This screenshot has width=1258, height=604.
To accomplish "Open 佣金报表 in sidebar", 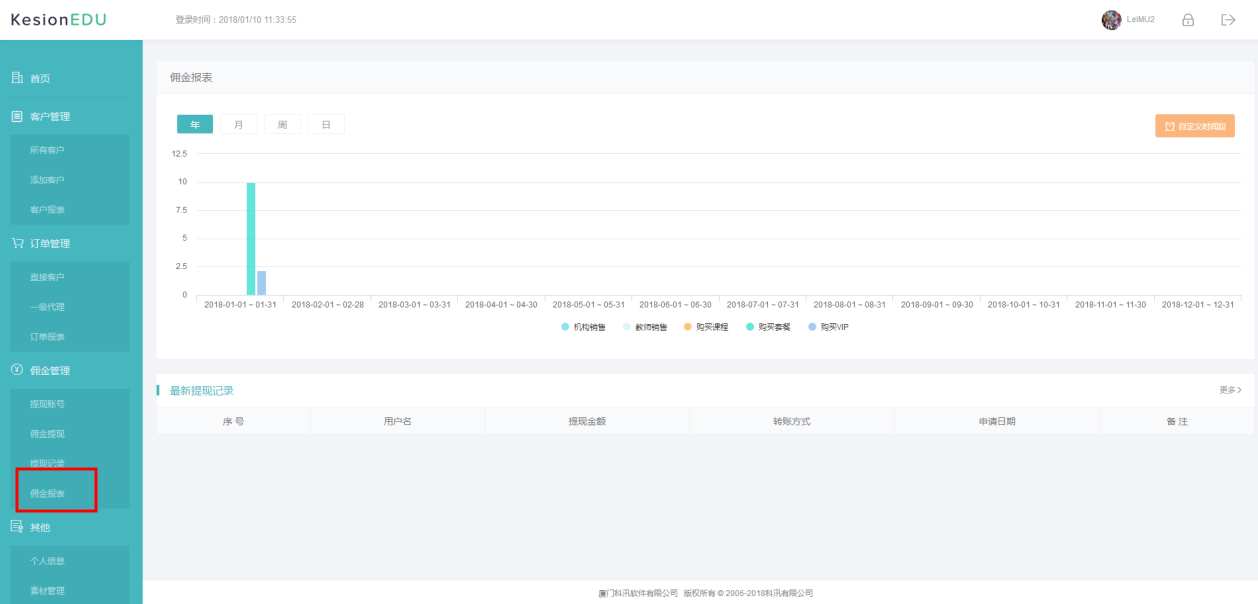I will pyautogui.click(x=48, y=493).
